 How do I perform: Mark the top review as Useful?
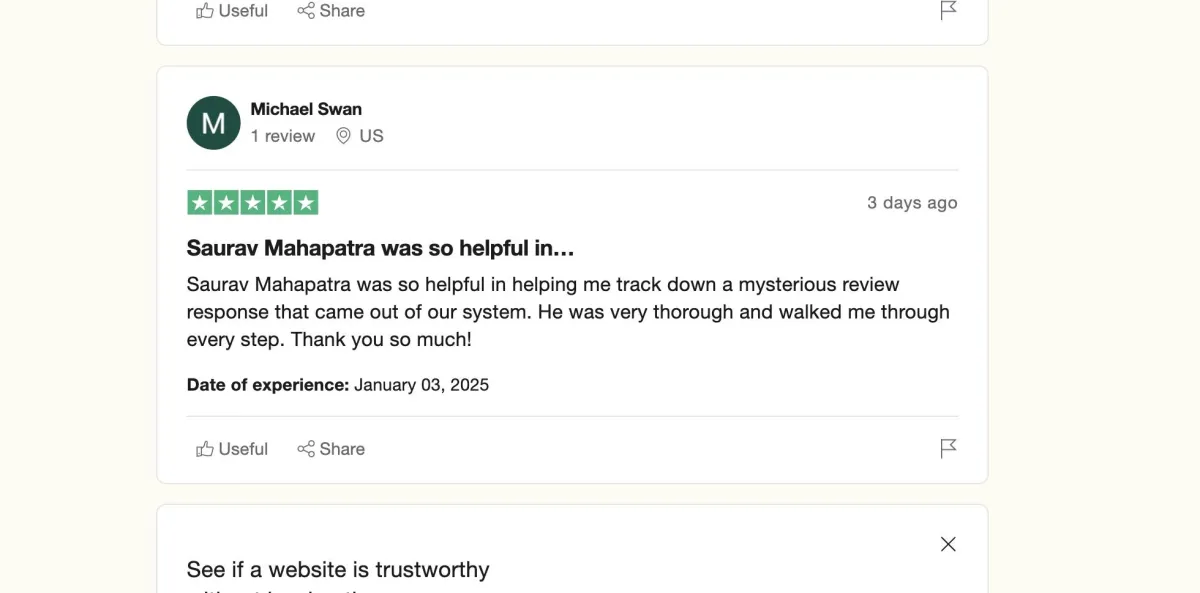point(232,11)
